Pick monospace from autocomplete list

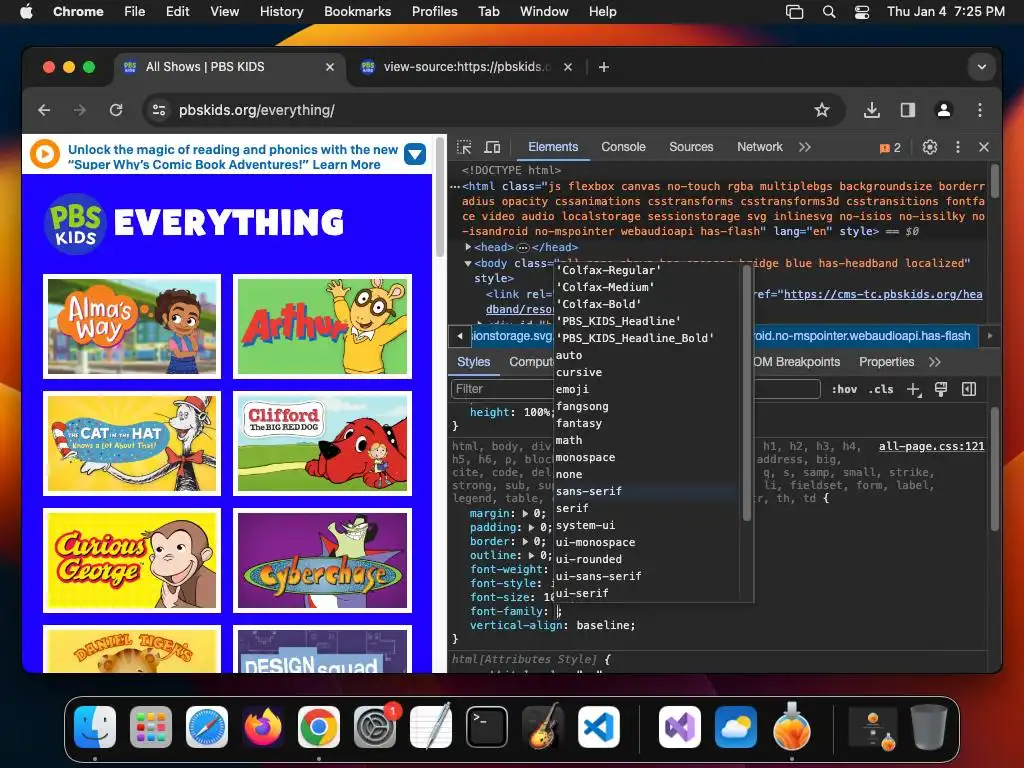(x=585, y=457)
